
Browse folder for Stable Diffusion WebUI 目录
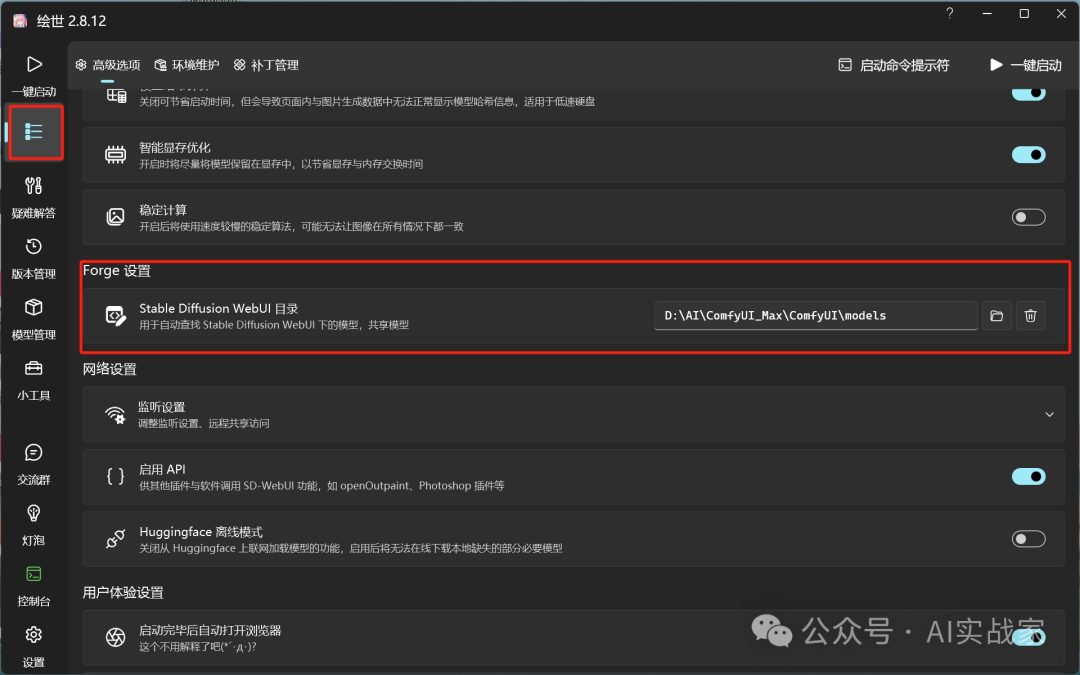click(x=996, y=315)
